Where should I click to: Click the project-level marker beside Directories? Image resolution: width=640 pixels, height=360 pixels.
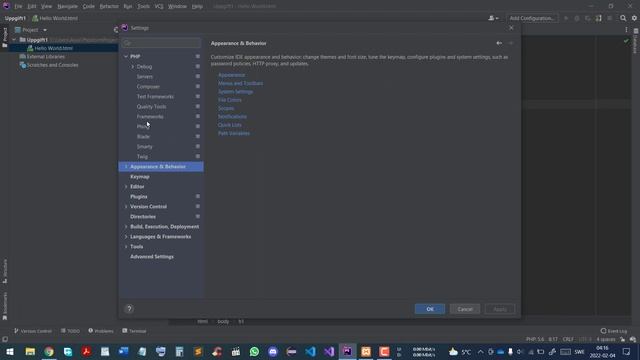198,216
